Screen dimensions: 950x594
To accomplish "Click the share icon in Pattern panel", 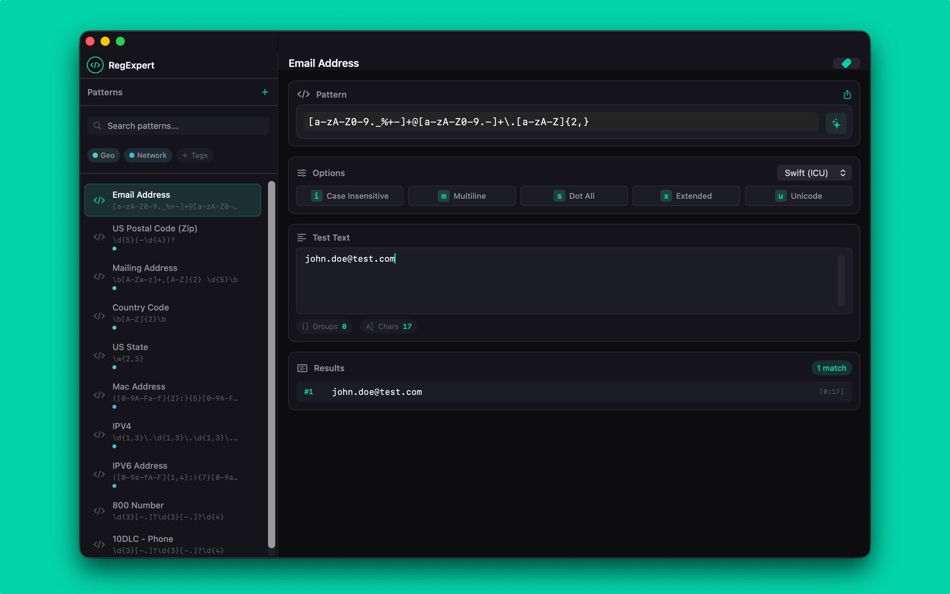I will coord(847,95).
